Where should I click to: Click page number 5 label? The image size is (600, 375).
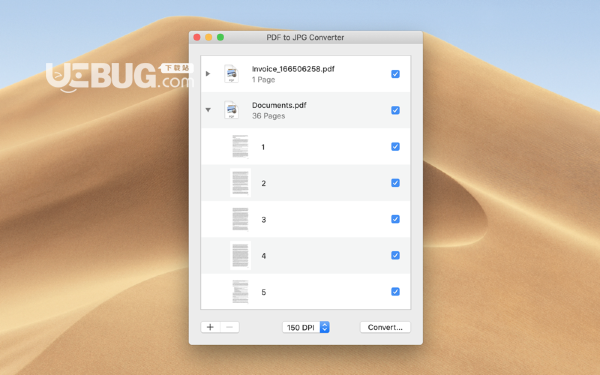tap(264, 292)
